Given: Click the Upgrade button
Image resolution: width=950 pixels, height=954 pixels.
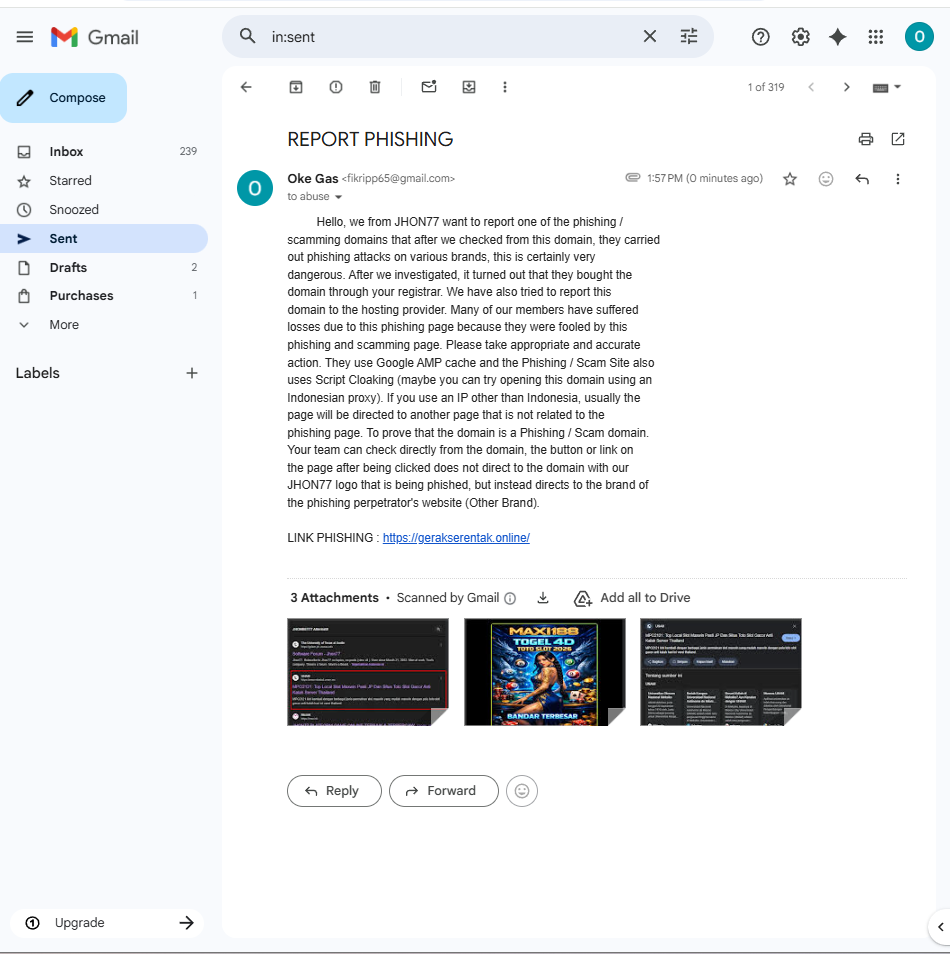Looking at the screenshot, I should coord(107,923).
